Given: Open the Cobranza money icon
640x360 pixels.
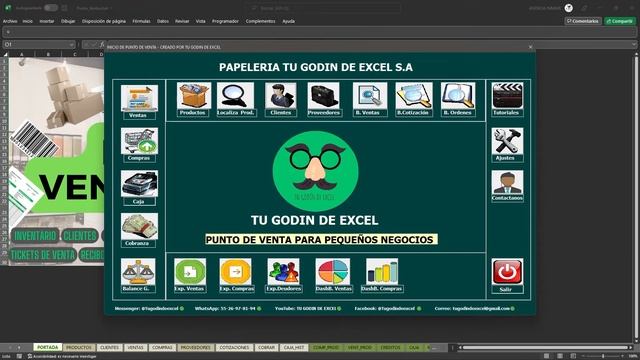Looking at the screenshot, I should pyautogui.click(x=139, y=226).
